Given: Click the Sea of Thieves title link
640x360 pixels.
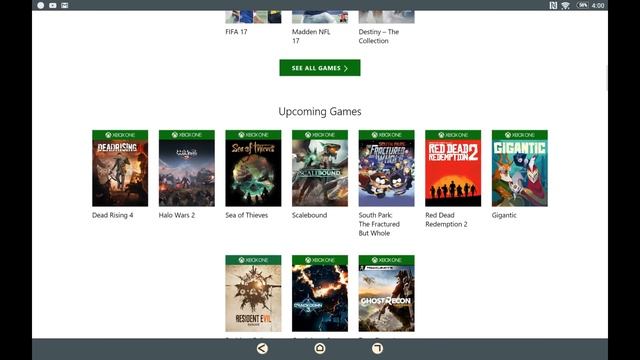Looking at the screenshot, I should (x=247, y=215).
